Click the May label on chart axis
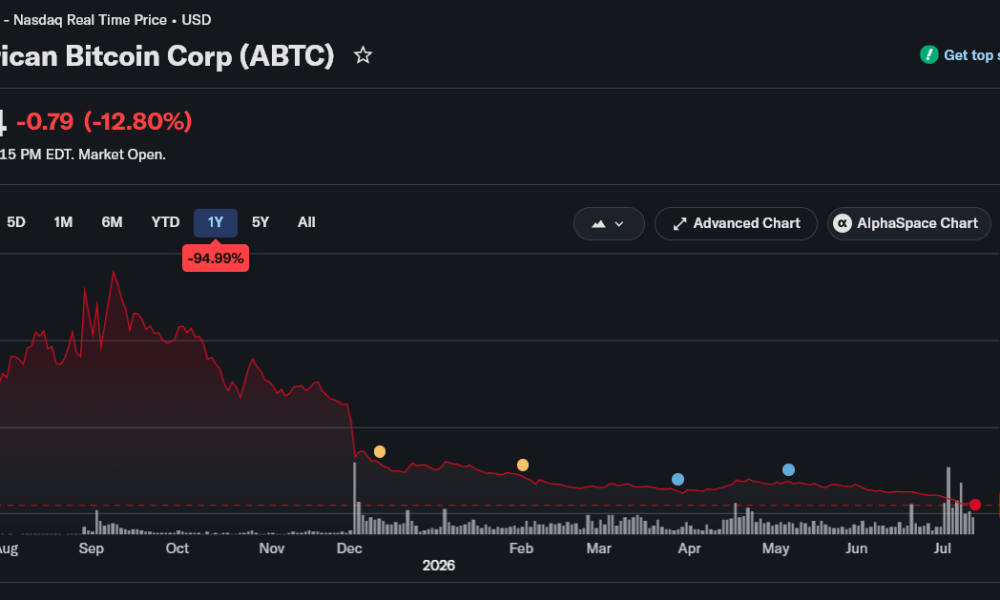Viewport: 1000px width, 600px height. tap(776, 548)
